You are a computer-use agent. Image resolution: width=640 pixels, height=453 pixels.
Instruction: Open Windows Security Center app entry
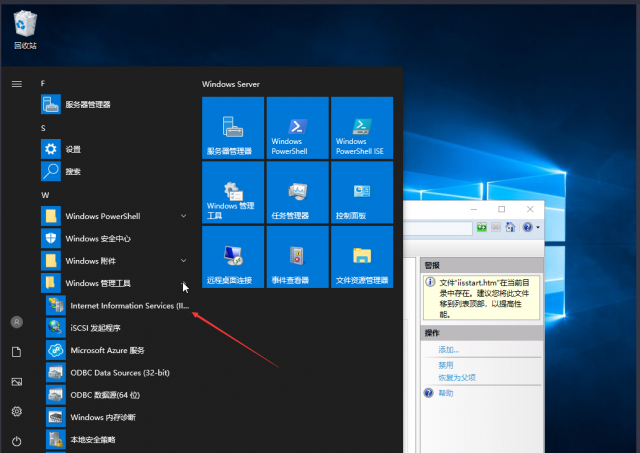point(114,238)
